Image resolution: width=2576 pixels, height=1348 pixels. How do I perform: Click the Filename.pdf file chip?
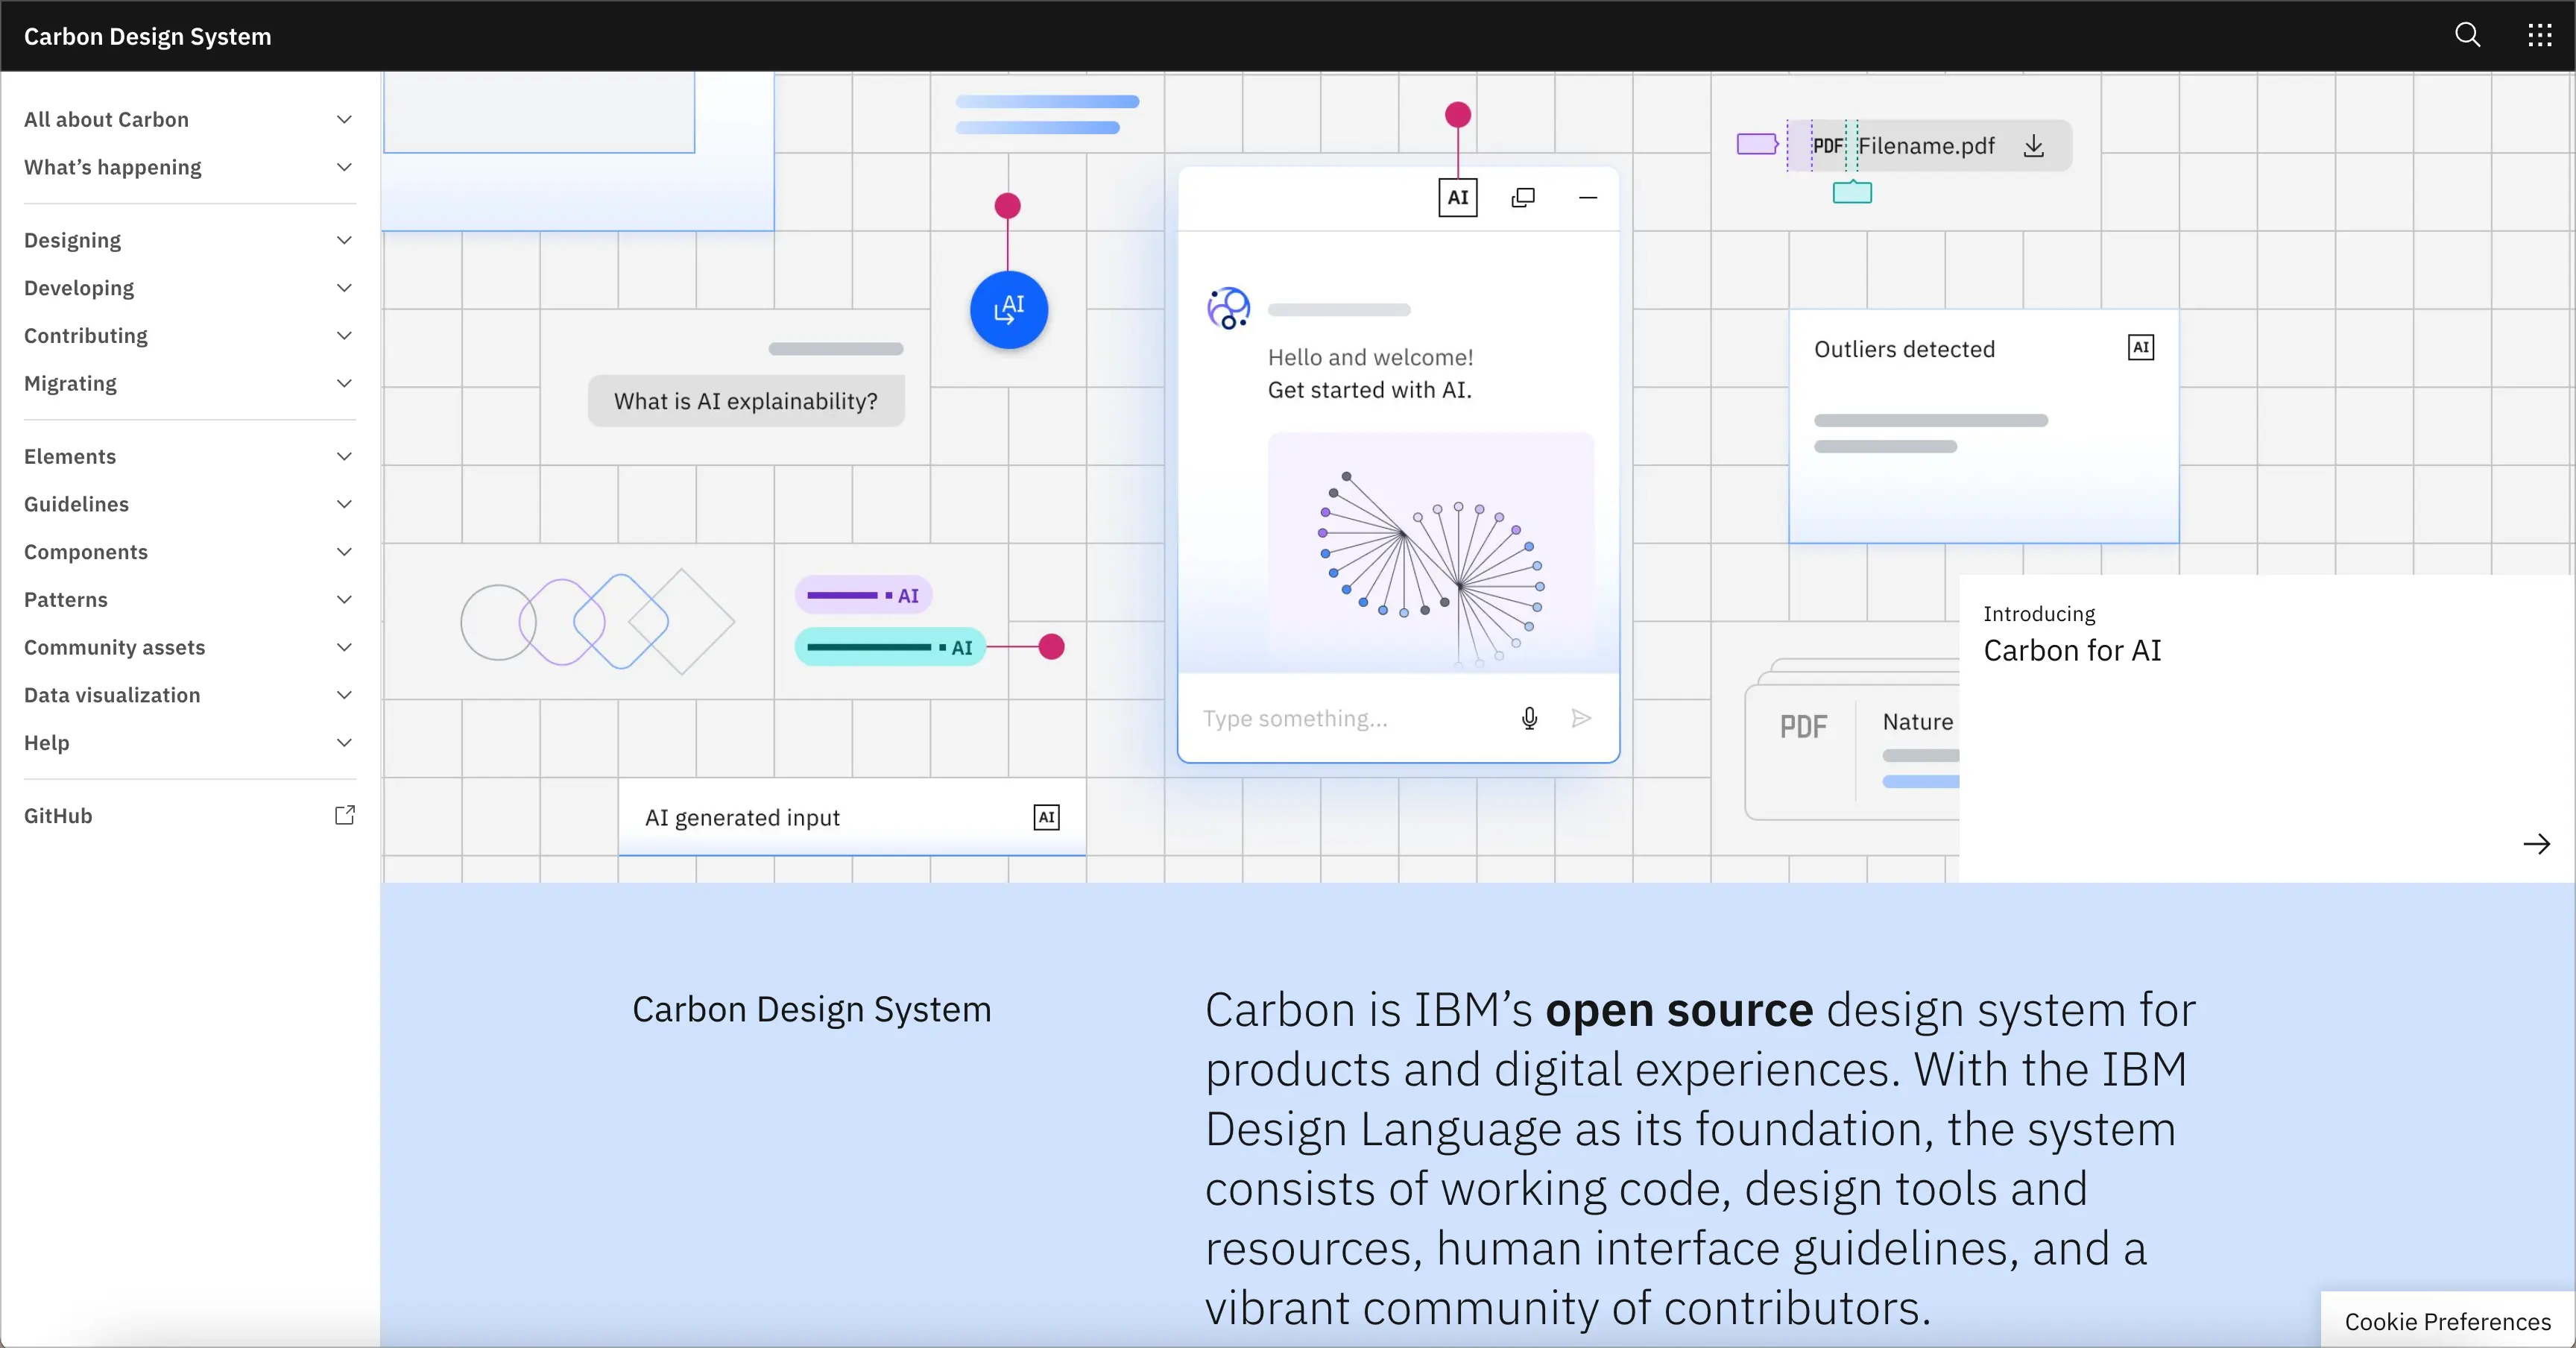pos(1929,146)
